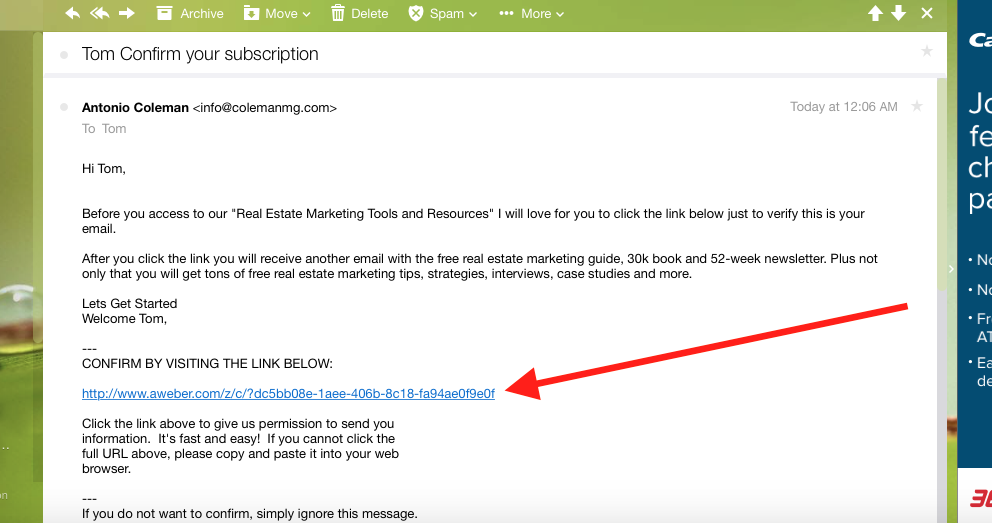
Task: Click the Reply All double-arrow icon
Action: tap(100, 13)
